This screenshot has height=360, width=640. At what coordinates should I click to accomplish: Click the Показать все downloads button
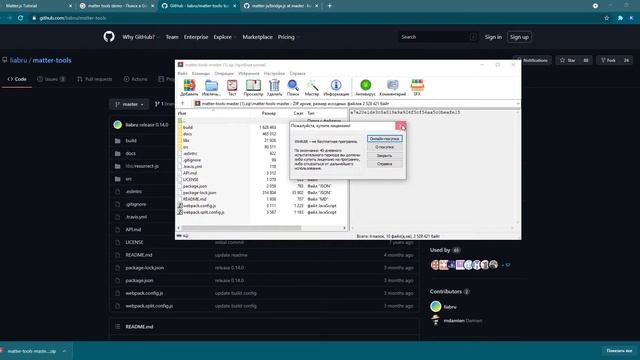[x=619, y=351]
